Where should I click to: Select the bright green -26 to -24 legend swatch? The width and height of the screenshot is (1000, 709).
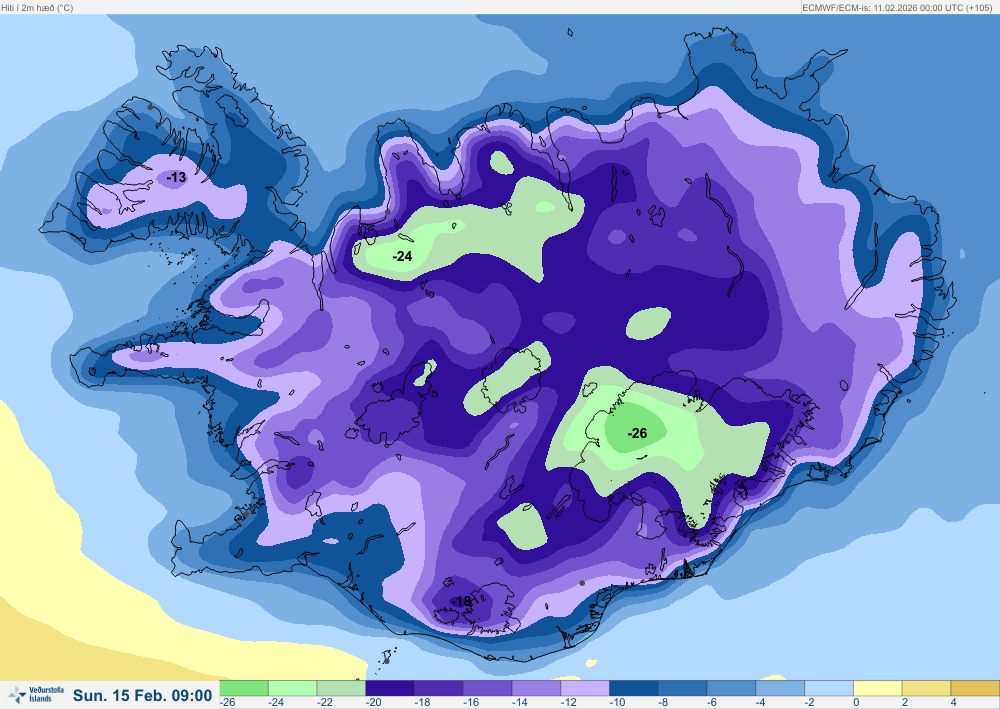[x=244, y=688]
